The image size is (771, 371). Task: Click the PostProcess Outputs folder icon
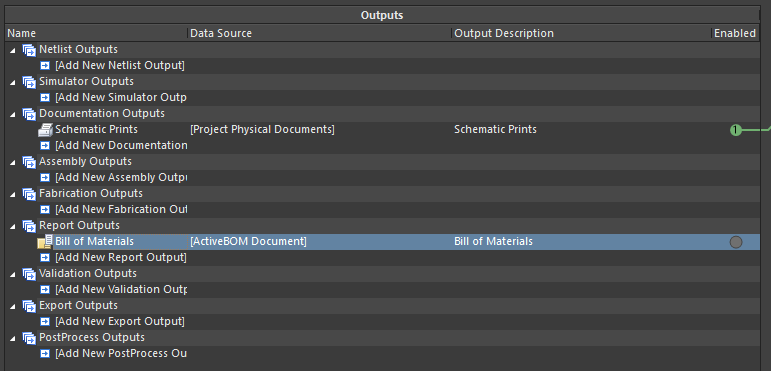click(x=29, y=338)
